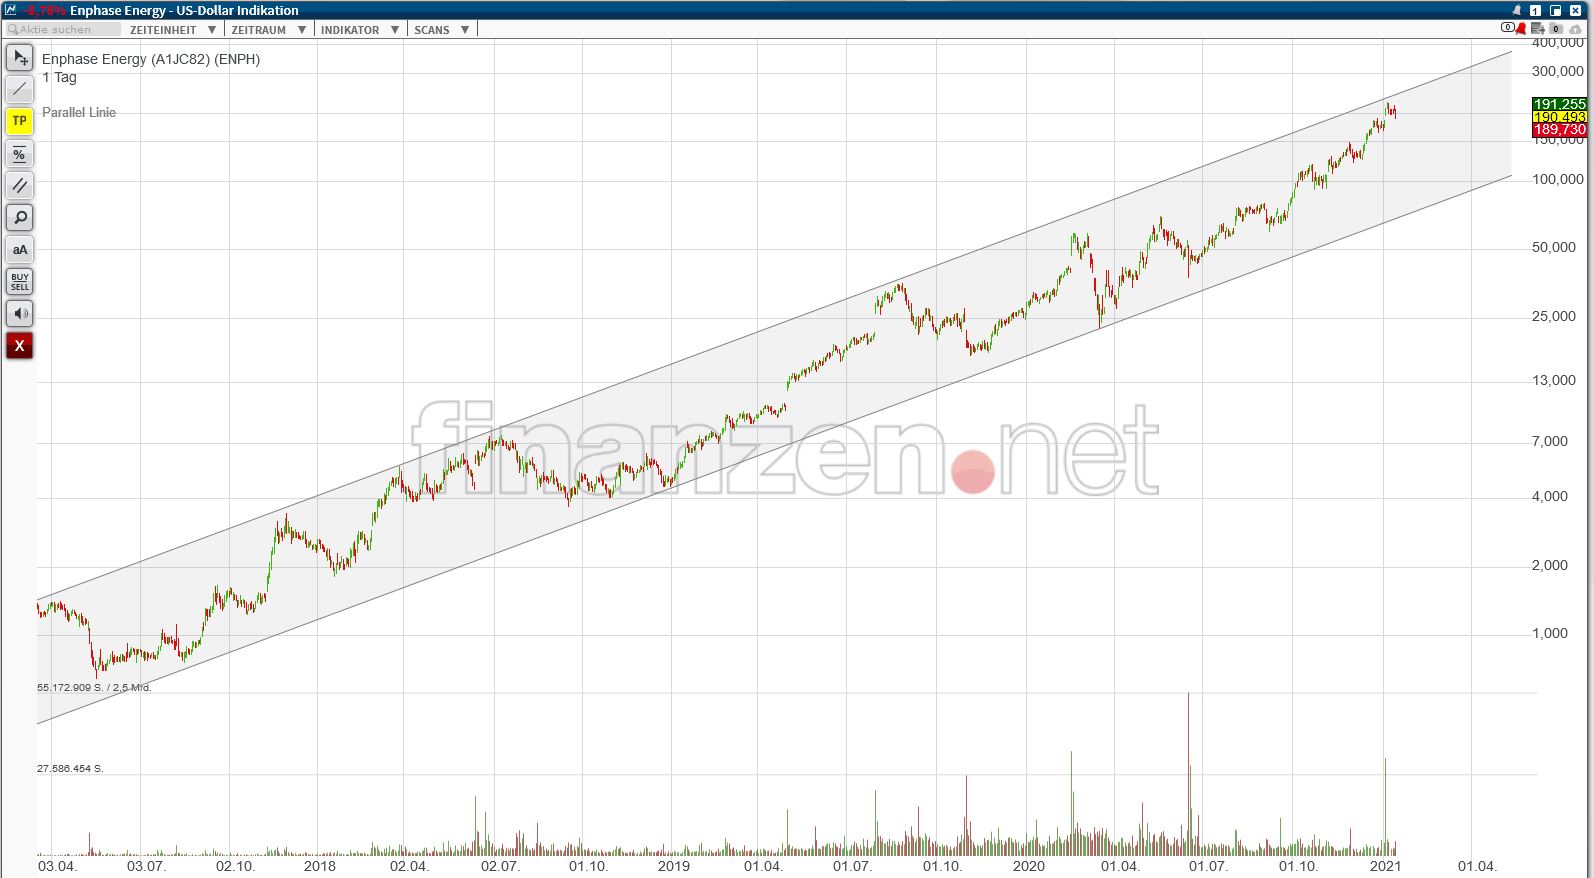Select the percent measurement tool

20,154
